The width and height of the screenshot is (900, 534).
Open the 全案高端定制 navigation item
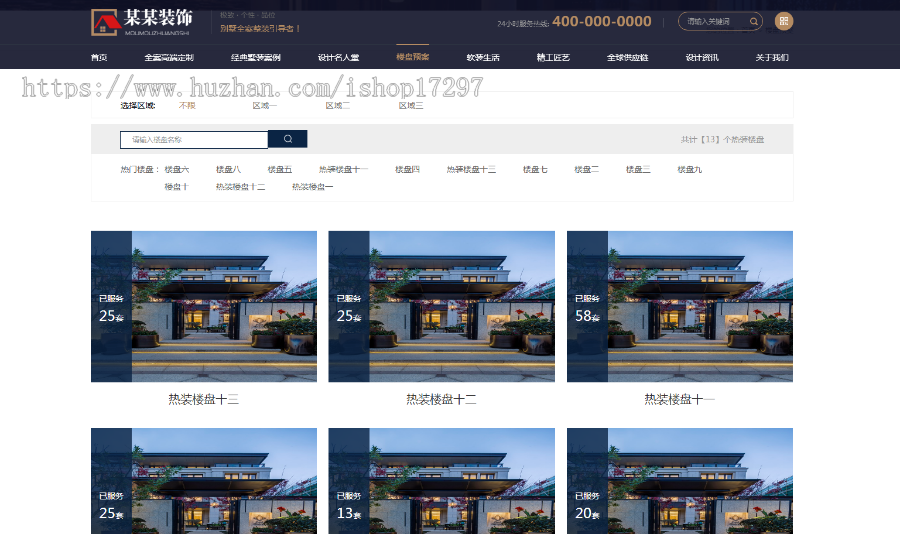point(169,57)
